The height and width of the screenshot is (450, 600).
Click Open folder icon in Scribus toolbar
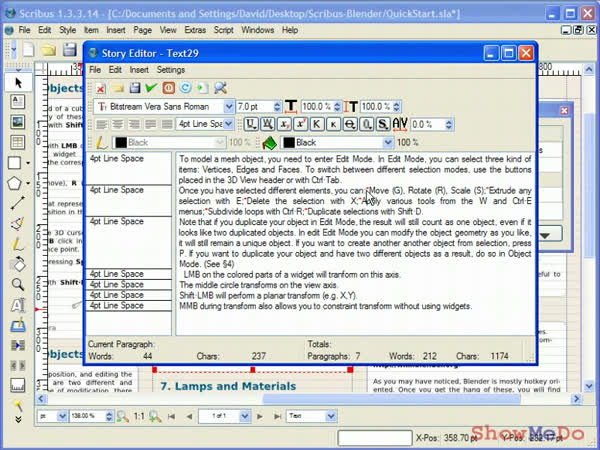(49, 50)
